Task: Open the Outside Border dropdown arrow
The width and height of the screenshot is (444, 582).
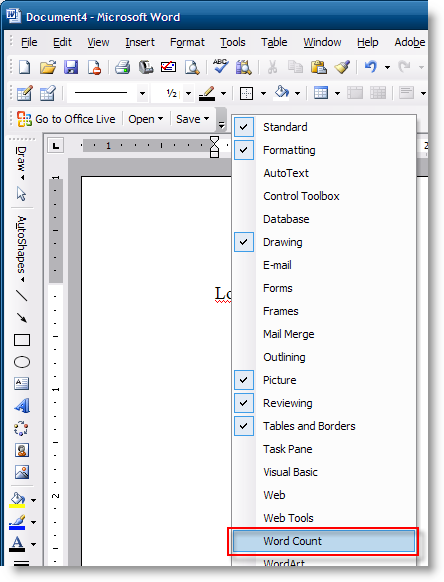Action: (263, 93)
